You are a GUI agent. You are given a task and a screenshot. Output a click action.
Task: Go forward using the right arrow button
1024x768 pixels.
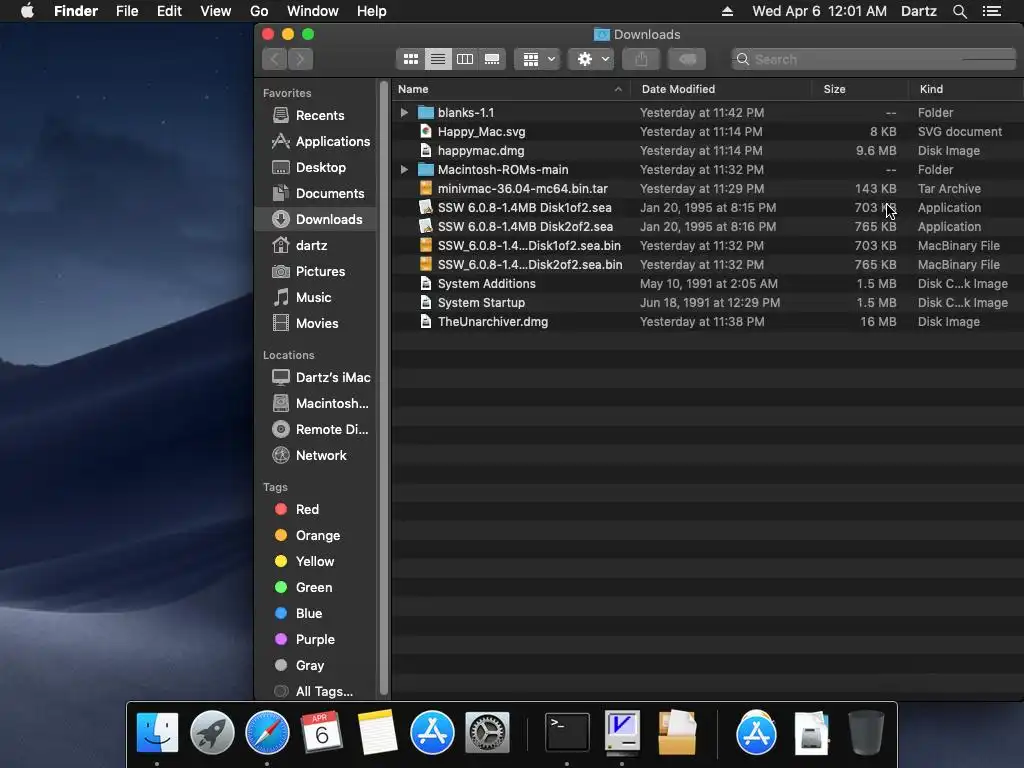click(300, 59)
